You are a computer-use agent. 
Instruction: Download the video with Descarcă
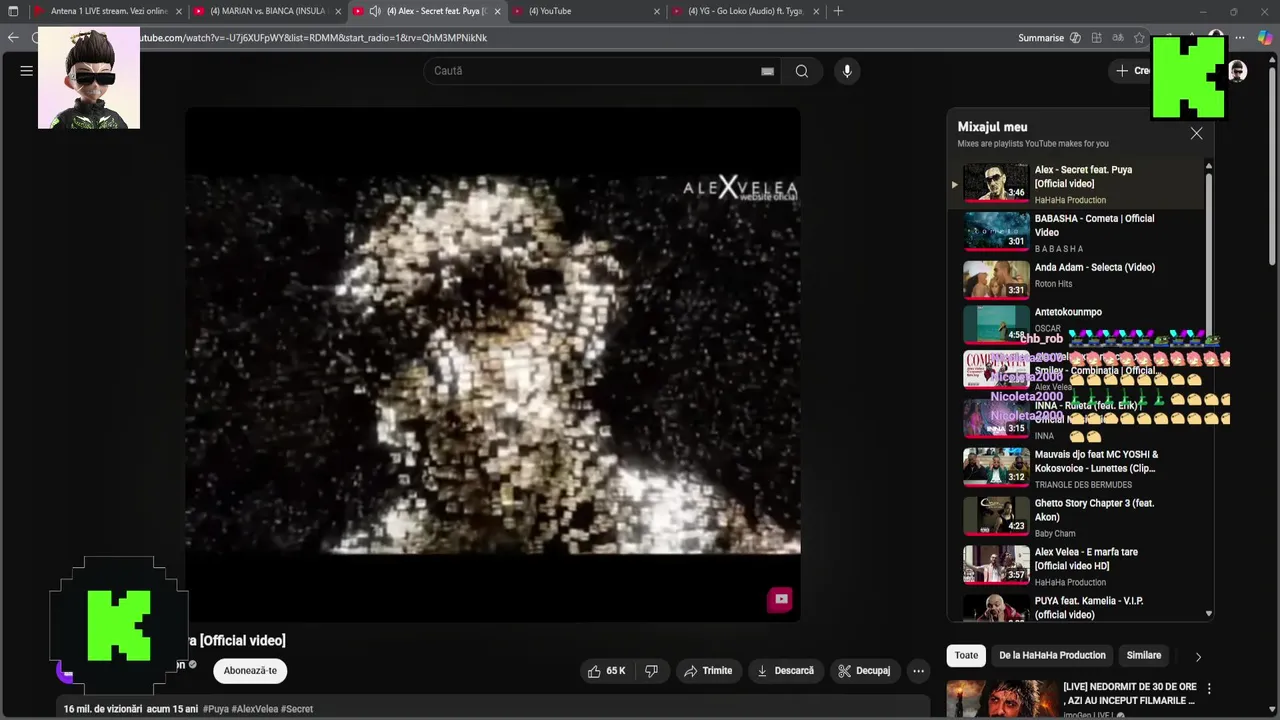coord(785,671)
